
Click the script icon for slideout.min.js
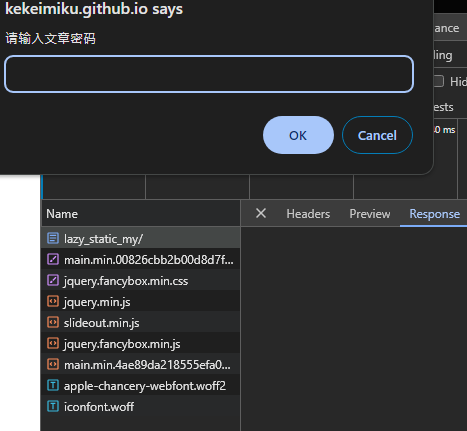point(53,322)
